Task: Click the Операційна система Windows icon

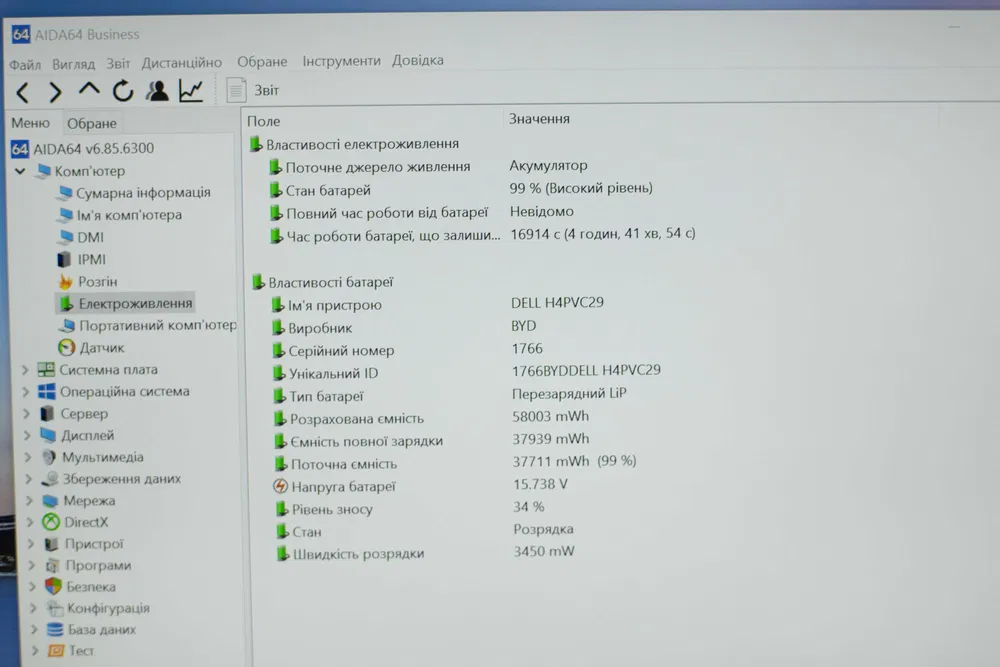Action: coord(47,392)
